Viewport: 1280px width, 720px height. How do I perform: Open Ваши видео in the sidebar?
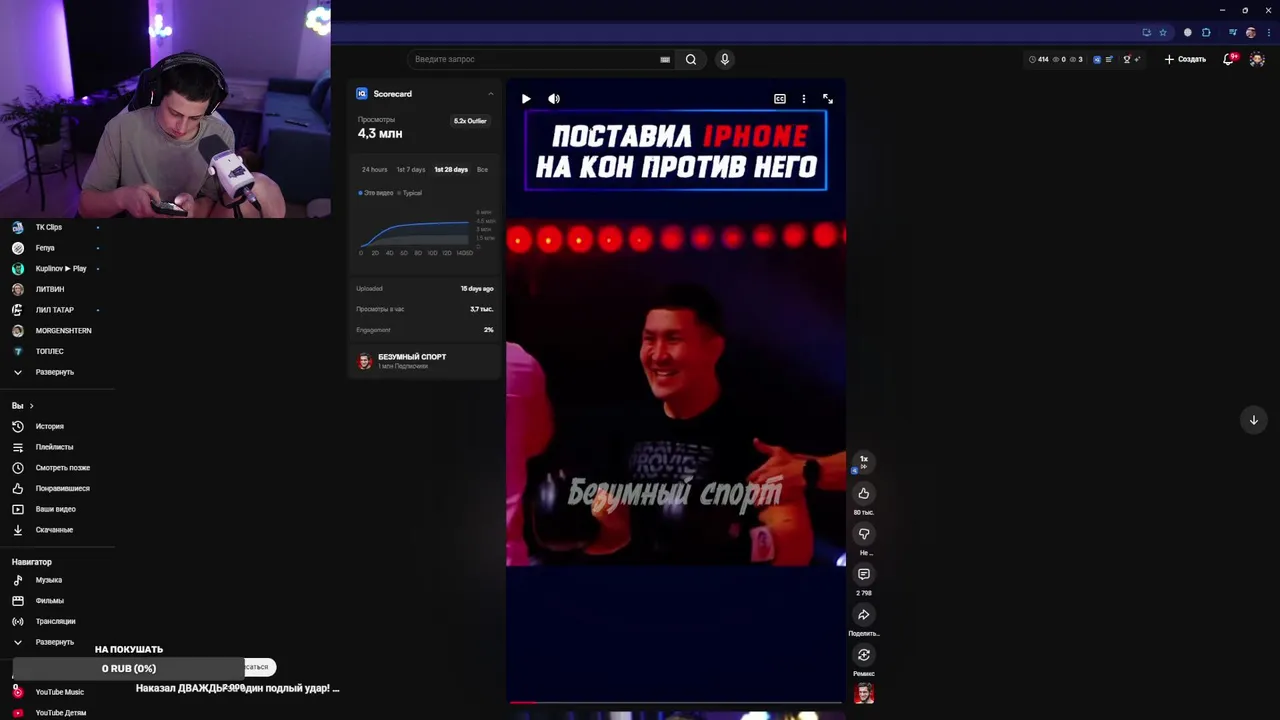pos(56,509)
